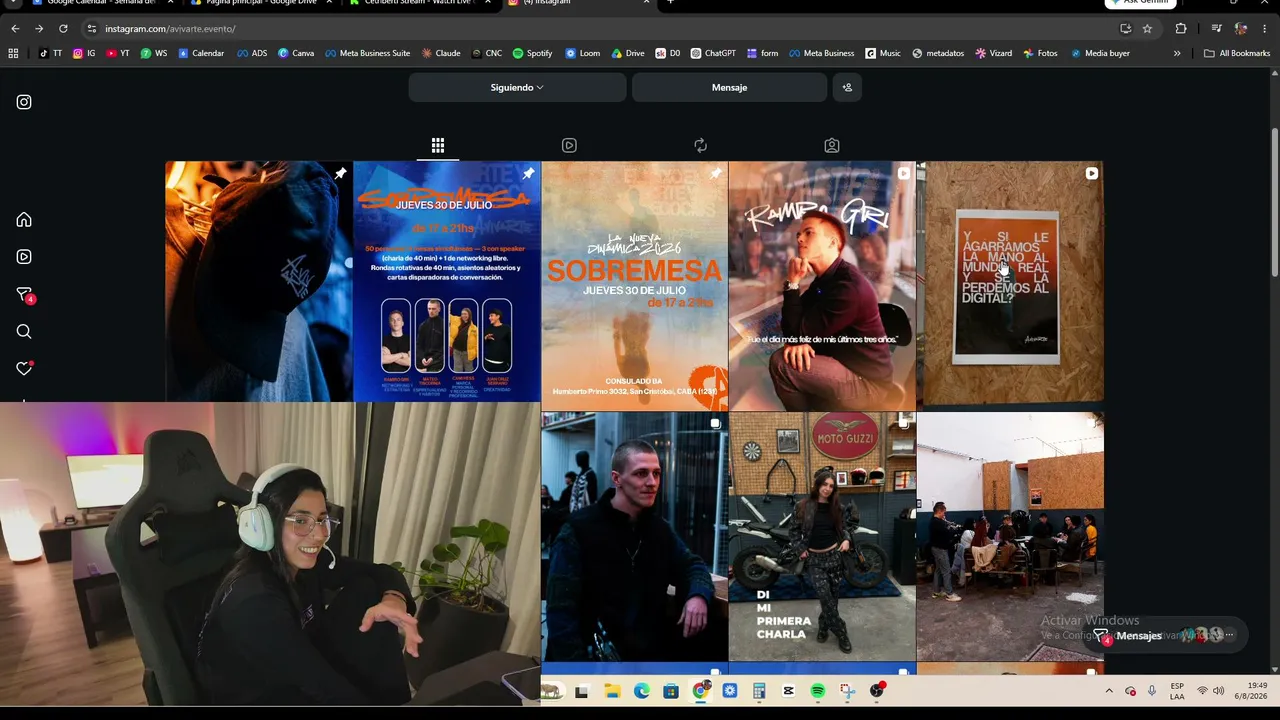Open the Spotify bookmark

tap(532, 53)
